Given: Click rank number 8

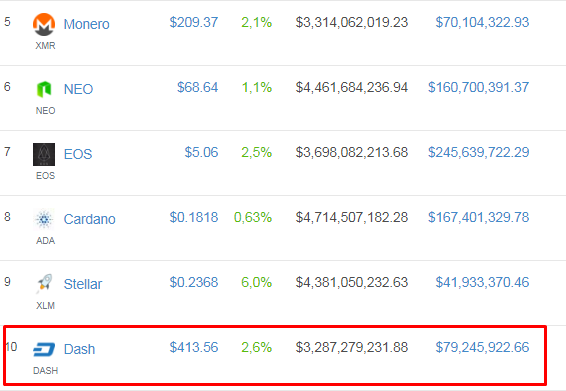Looking at the screenshot, I should [x=7, y=217].
